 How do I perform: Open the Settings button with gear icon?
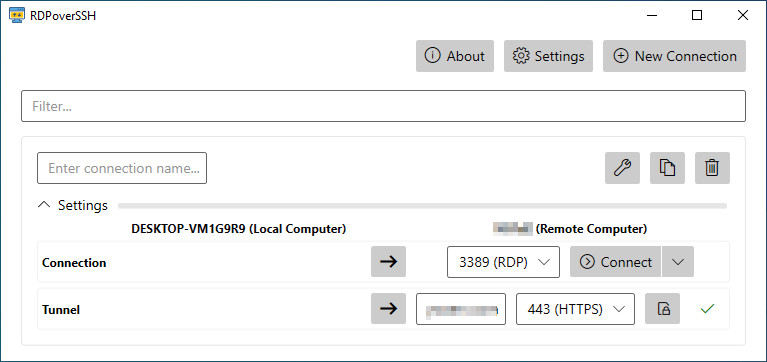[548, 56]
